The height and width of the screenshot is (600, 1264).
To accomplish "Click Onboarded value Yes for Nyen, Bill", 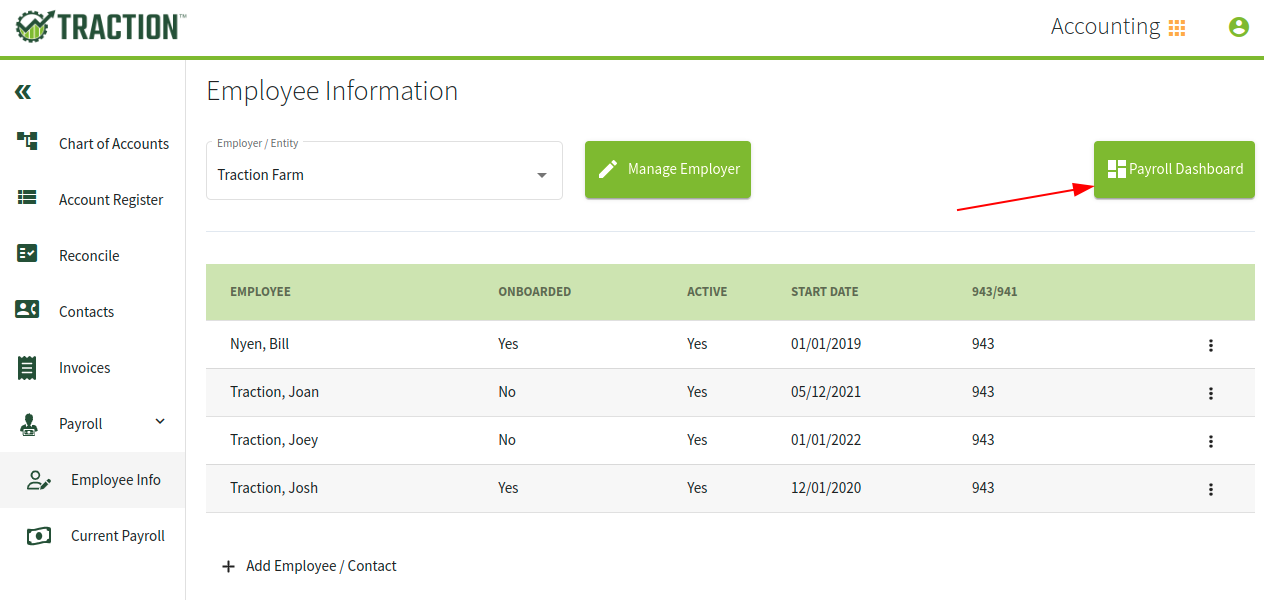I will (508, 344).
